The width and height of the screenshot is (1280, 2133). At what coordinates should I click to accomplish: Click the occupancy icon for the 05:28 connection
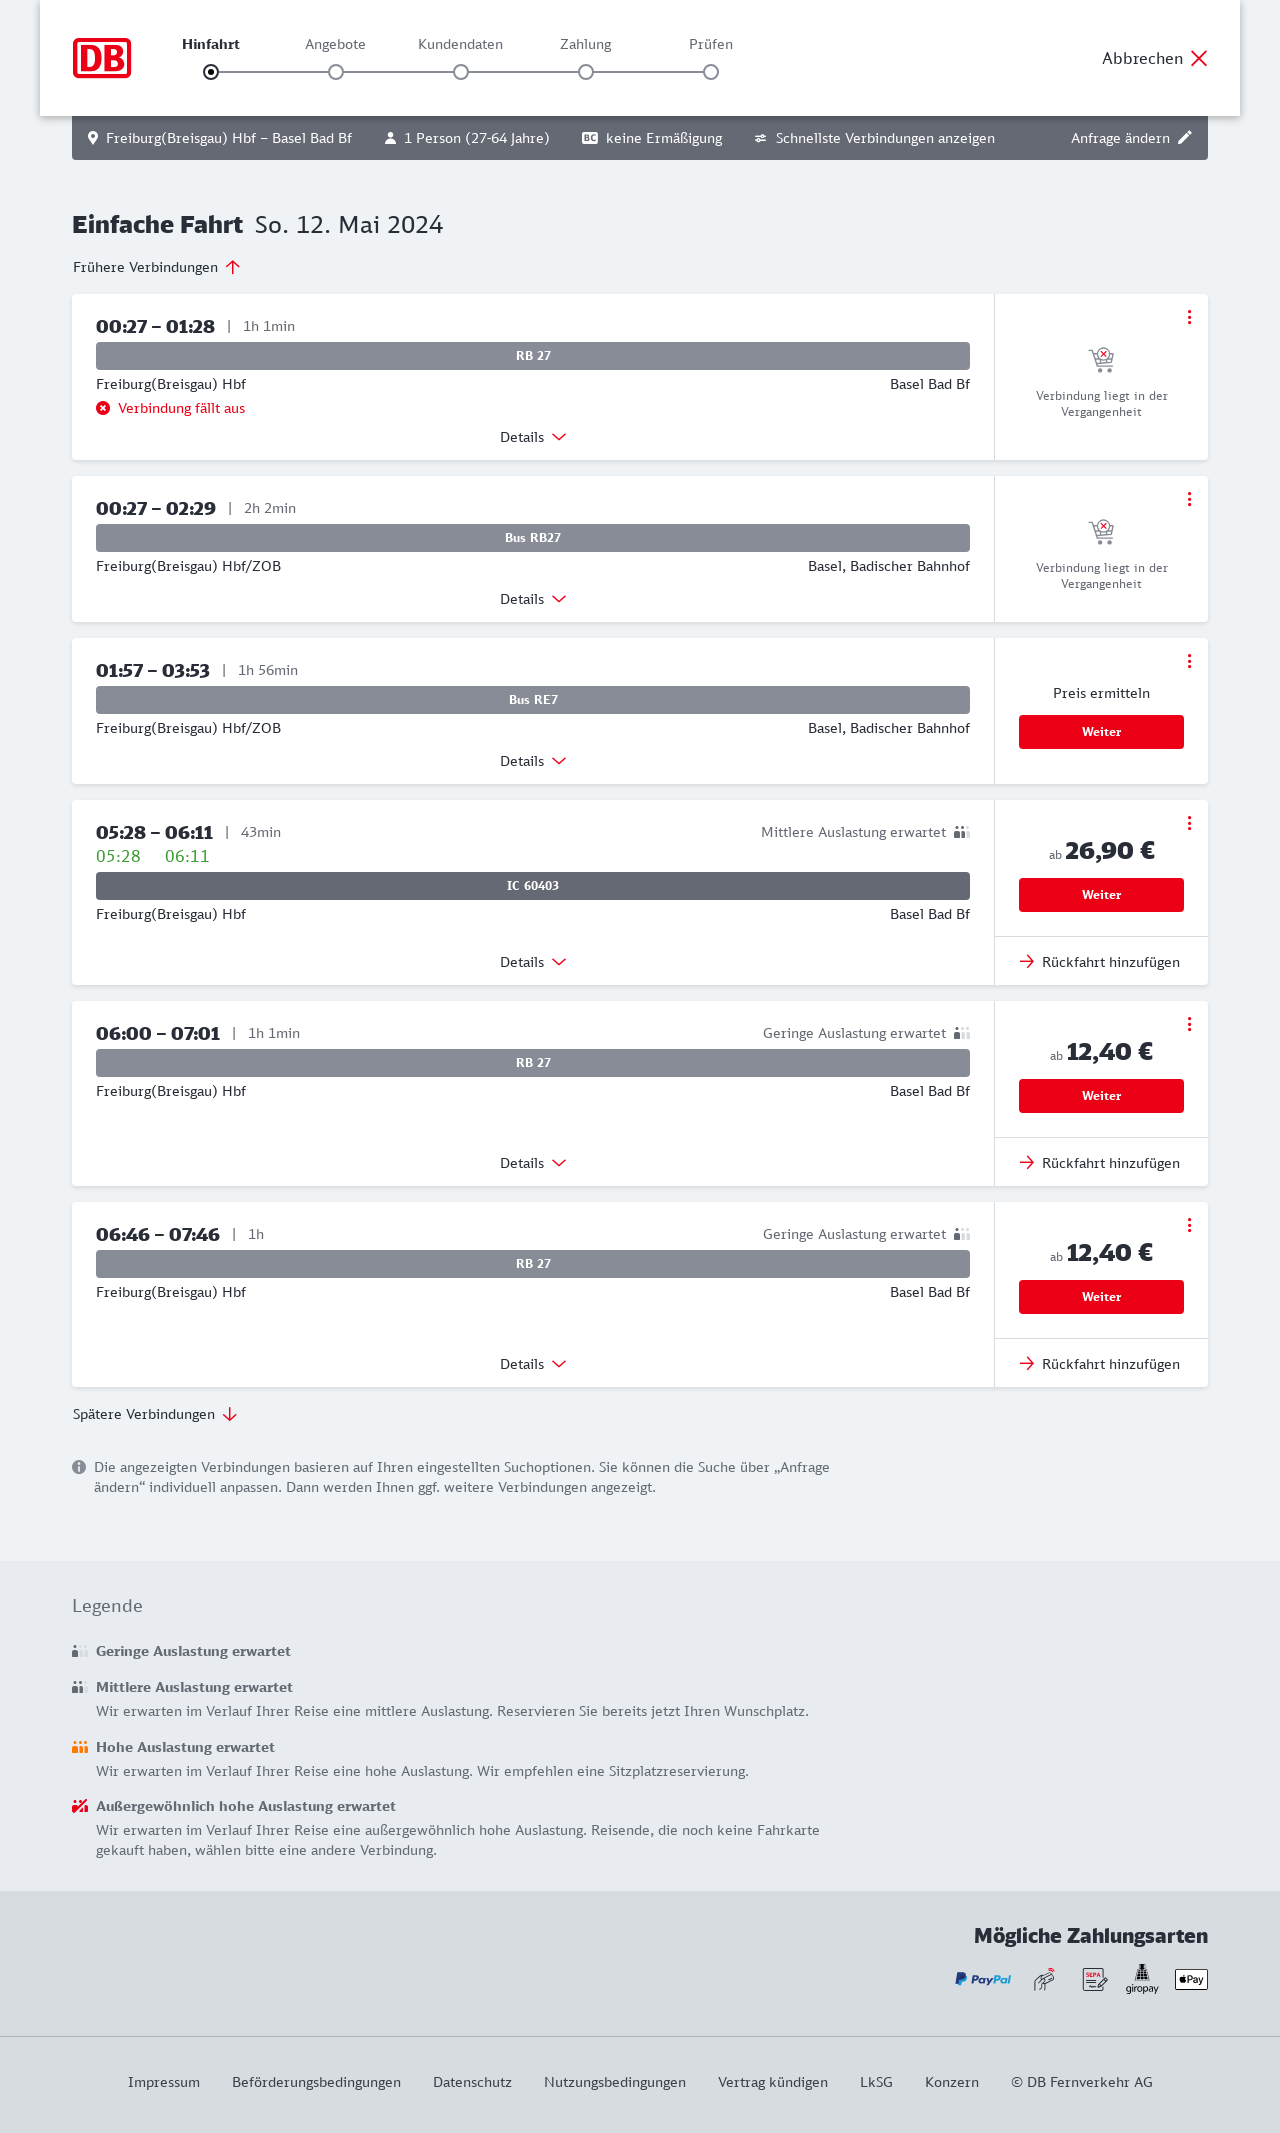(962, 832)
